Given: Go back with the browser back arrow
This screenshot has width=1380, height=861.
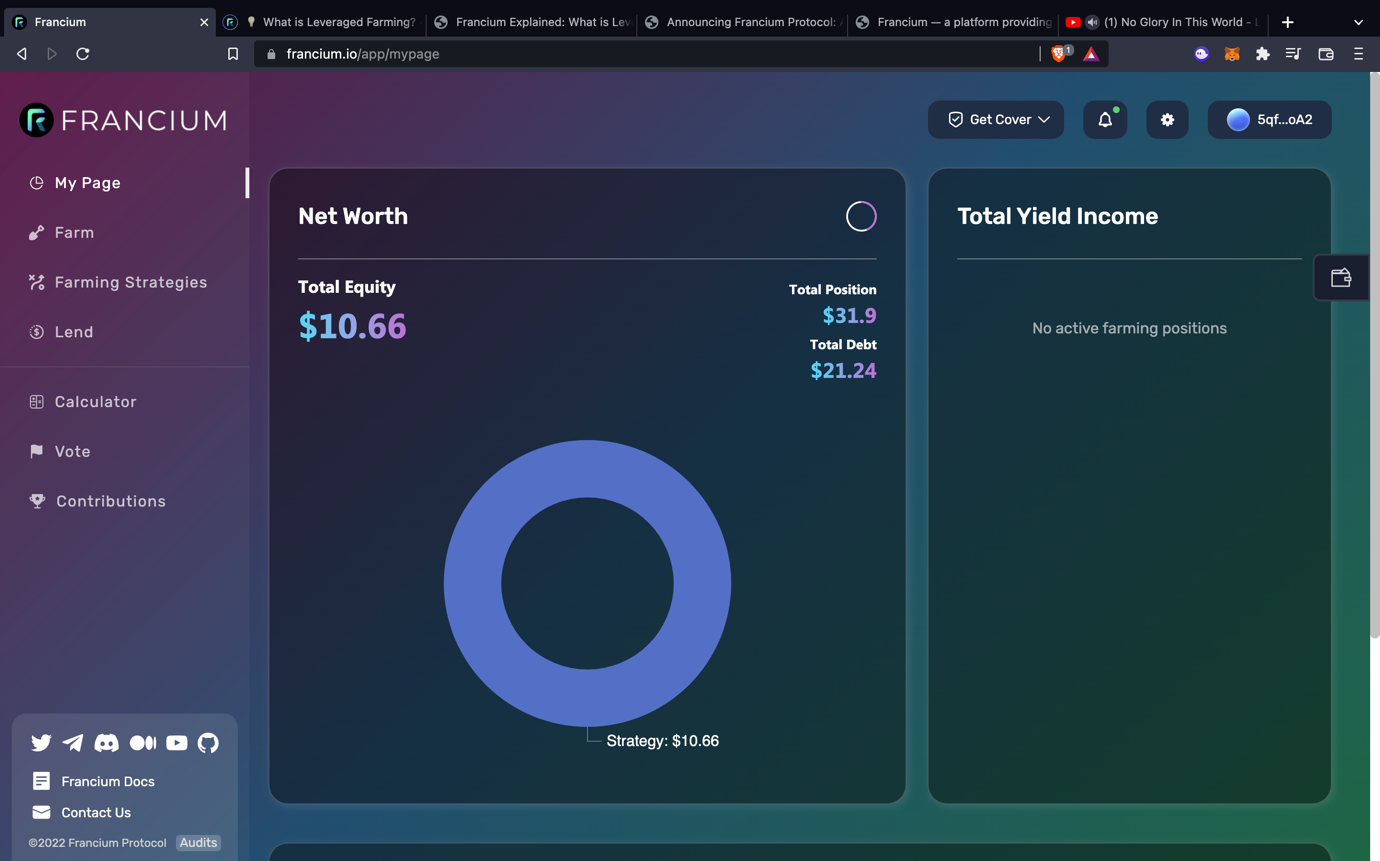Looking at the screenshot, I should pyautogui.click(x=22, y=54).
